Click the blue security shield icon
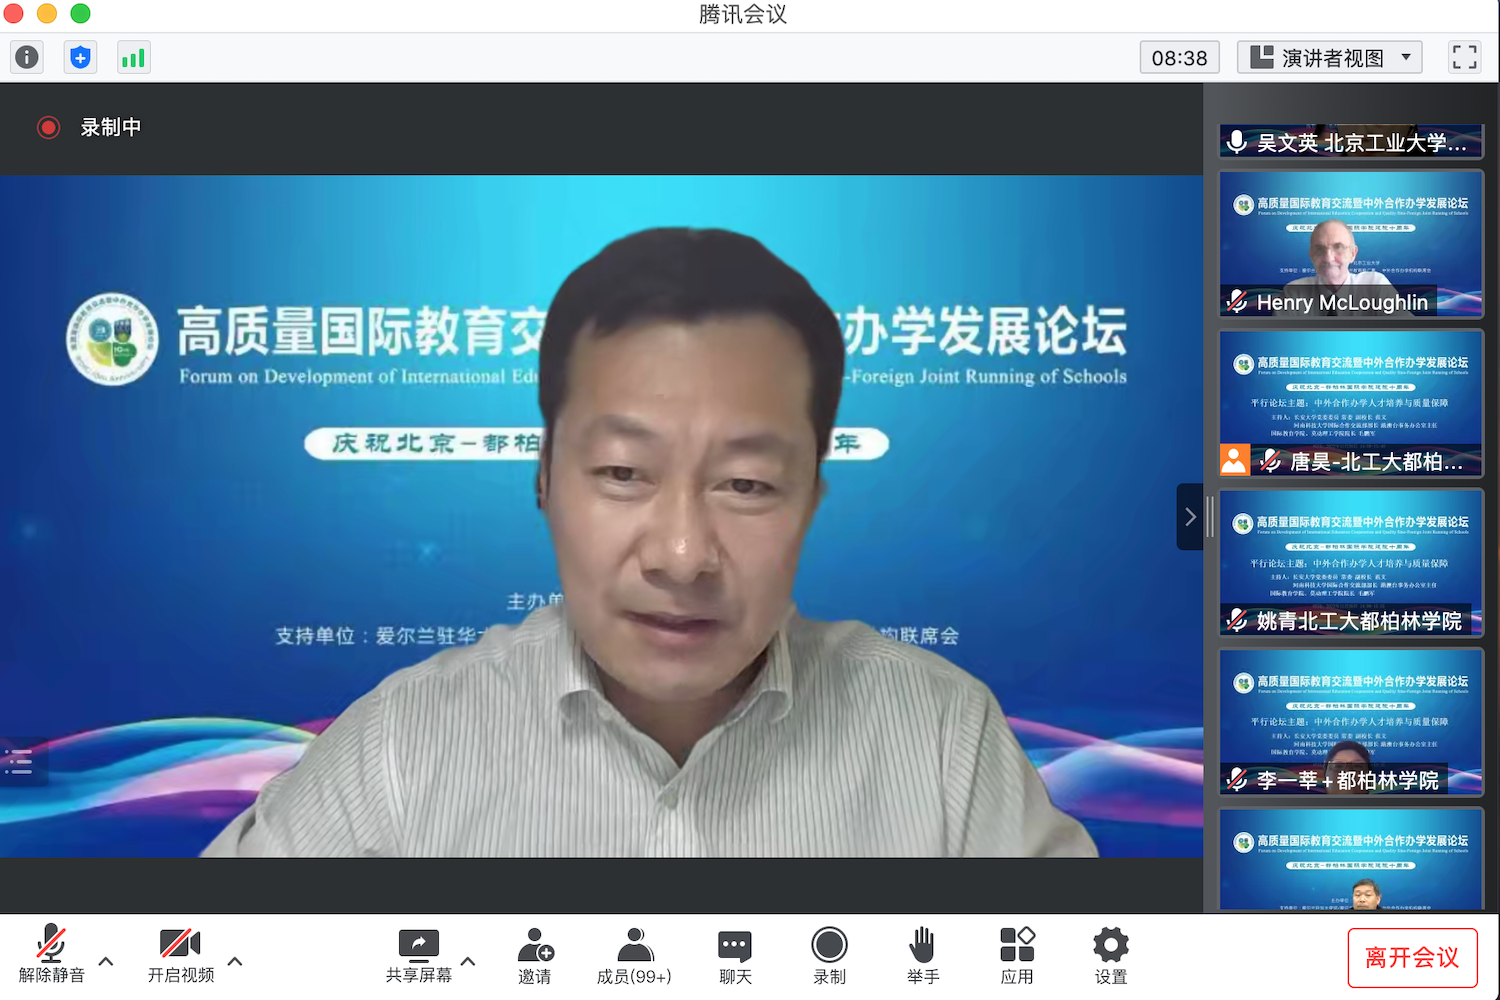This screenshot has height=1000, width=1500. (x=80, y=58)
